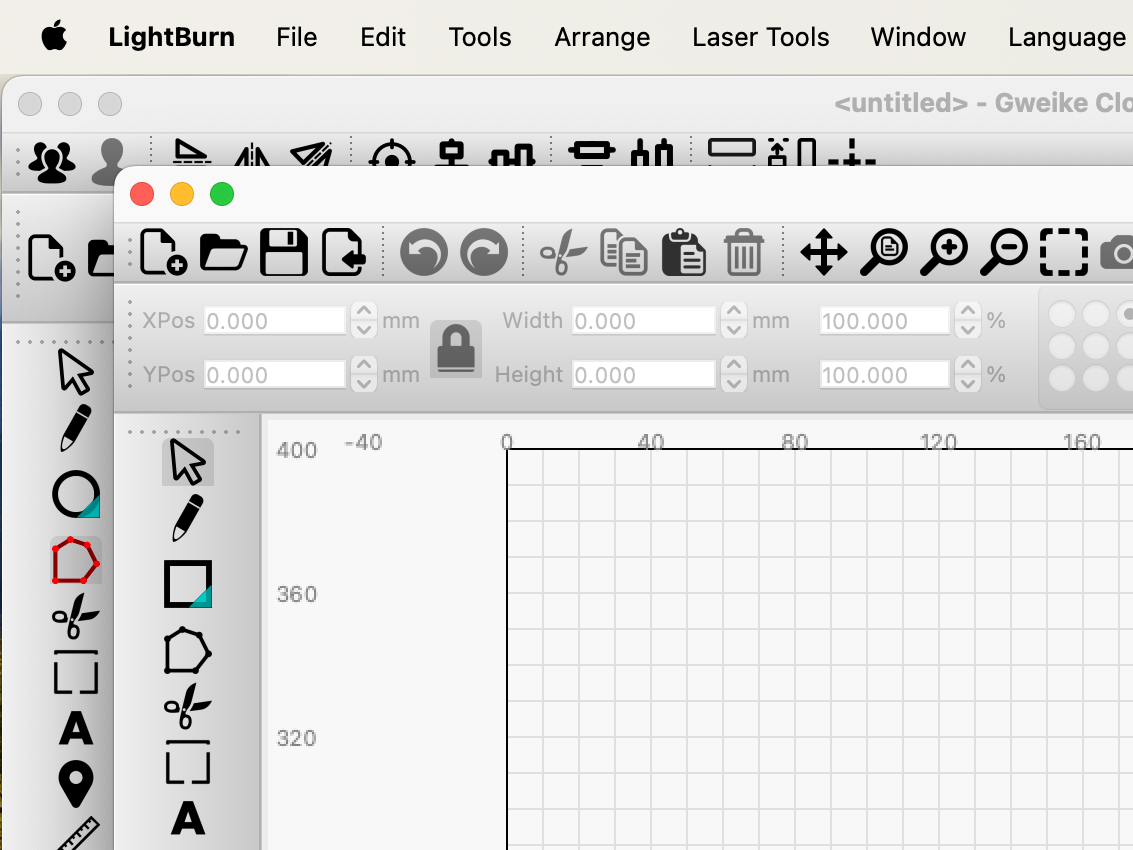1133x850 pixels.
Task: Select the top-left anchor point radio button
Action: point(1062,315)
